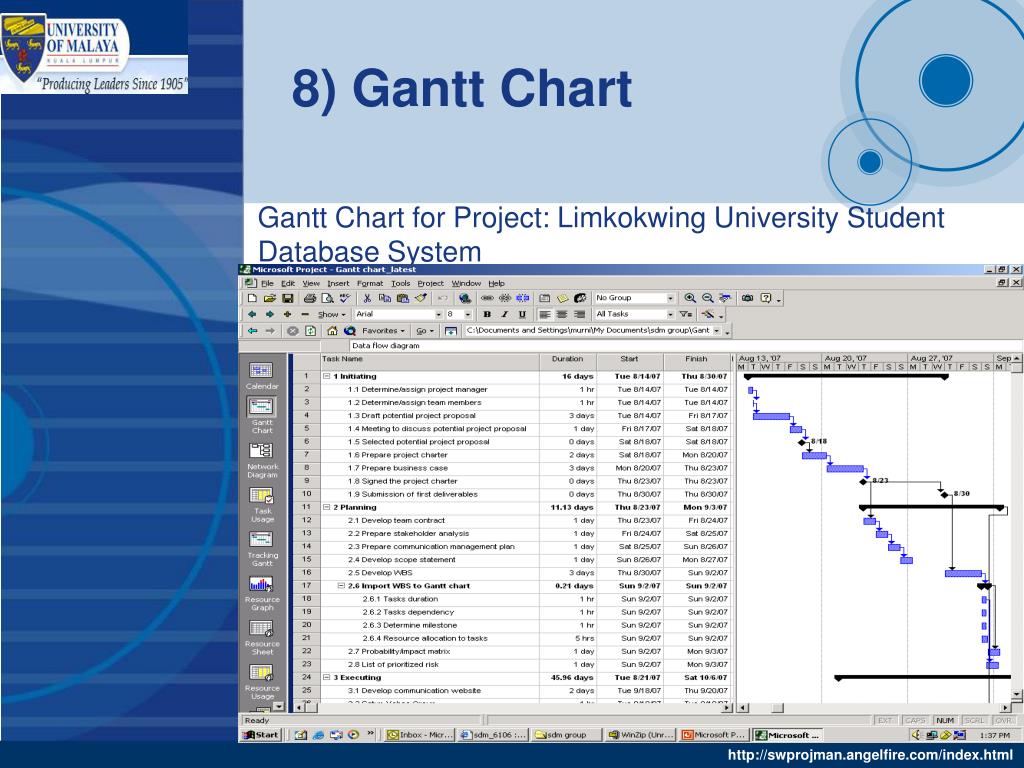This screenshot has height=768, width=1024.
Task: Open the Edit menu
Action: (288, 283)
